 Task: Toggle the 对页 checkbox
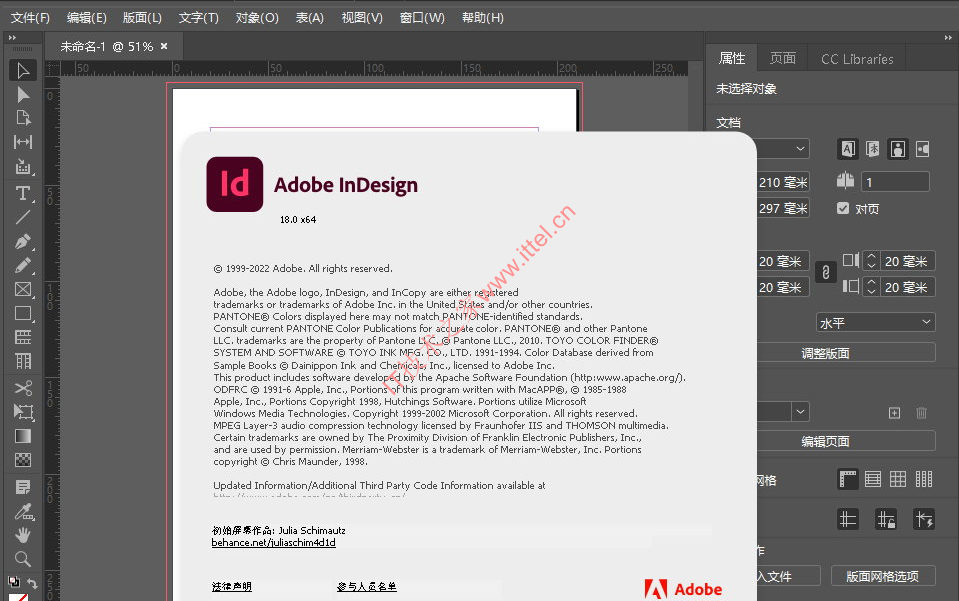point(843,208)
